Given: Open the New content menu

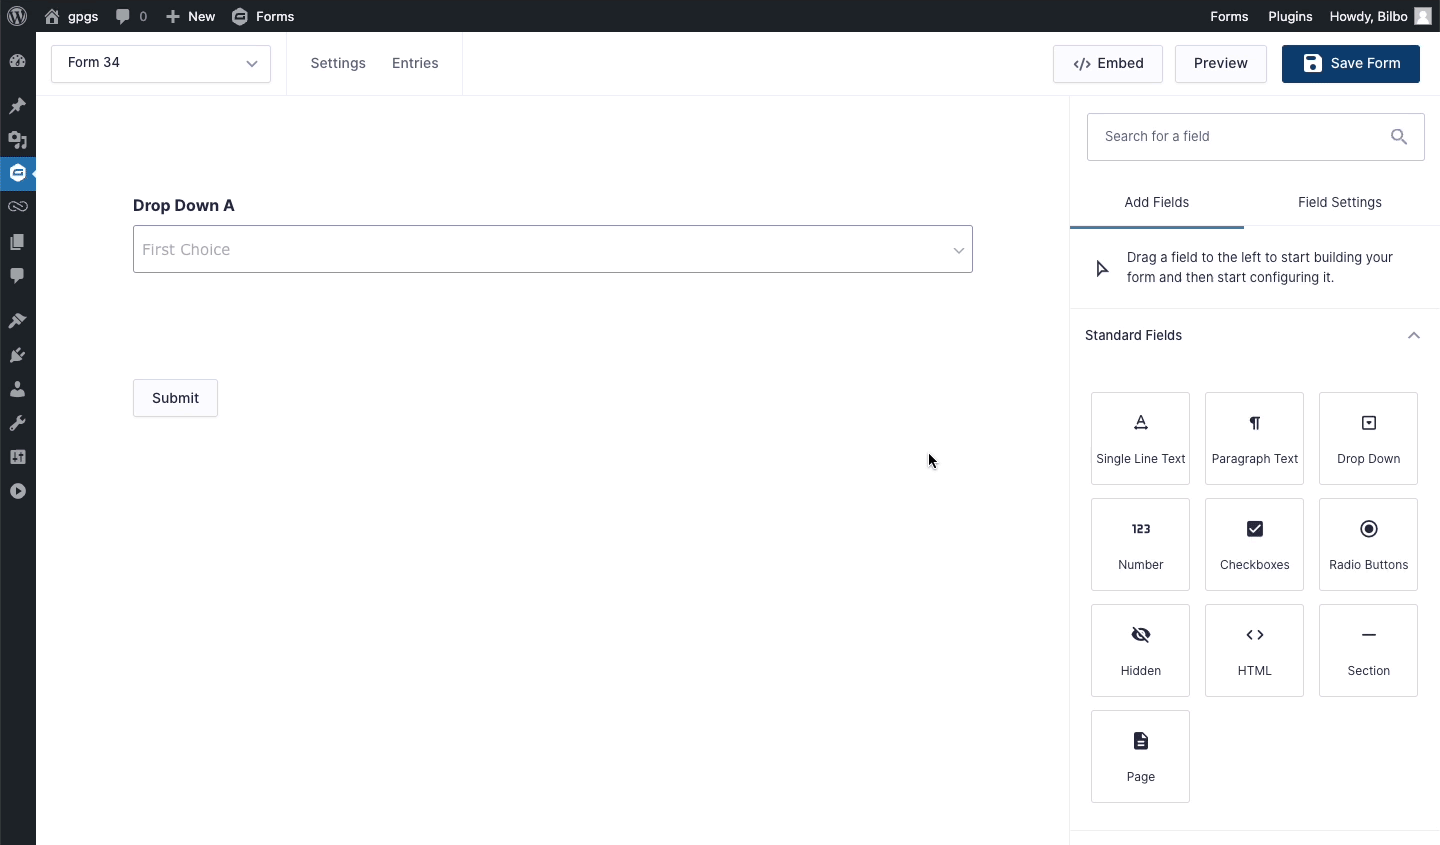Looking at the screenshot, I should 190,16.
